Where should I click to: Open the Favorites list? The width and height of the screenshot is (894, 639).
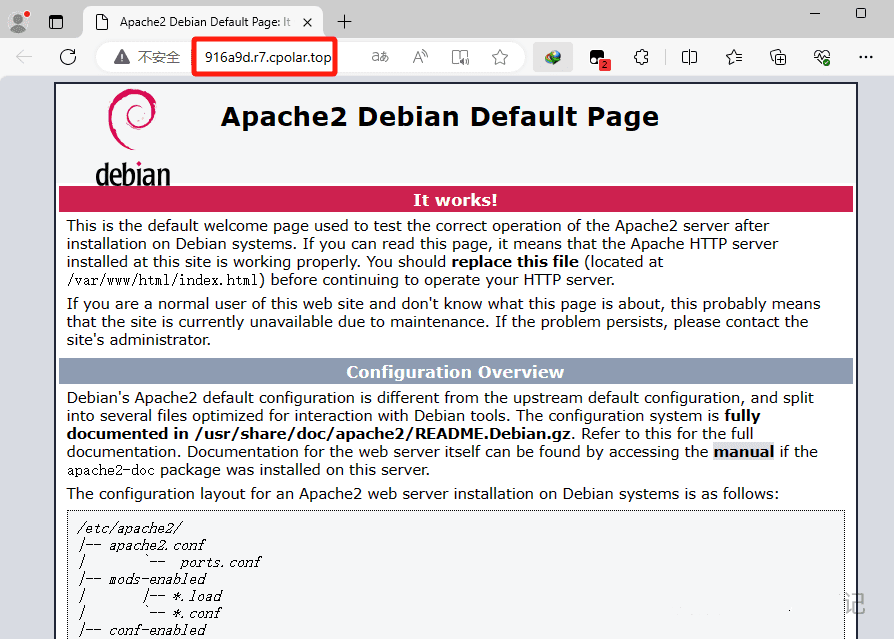click(x=734, y=57)
